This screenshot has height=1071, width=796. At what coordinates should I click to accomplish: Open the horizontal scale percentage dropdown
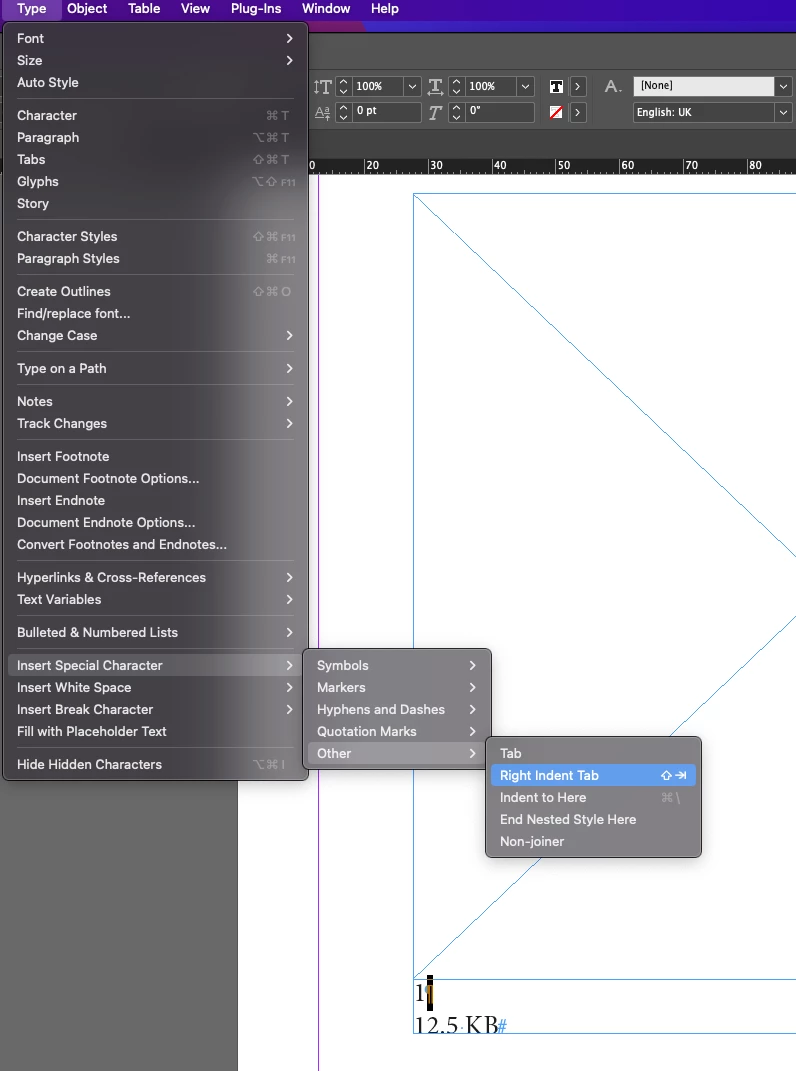(525, 87)
